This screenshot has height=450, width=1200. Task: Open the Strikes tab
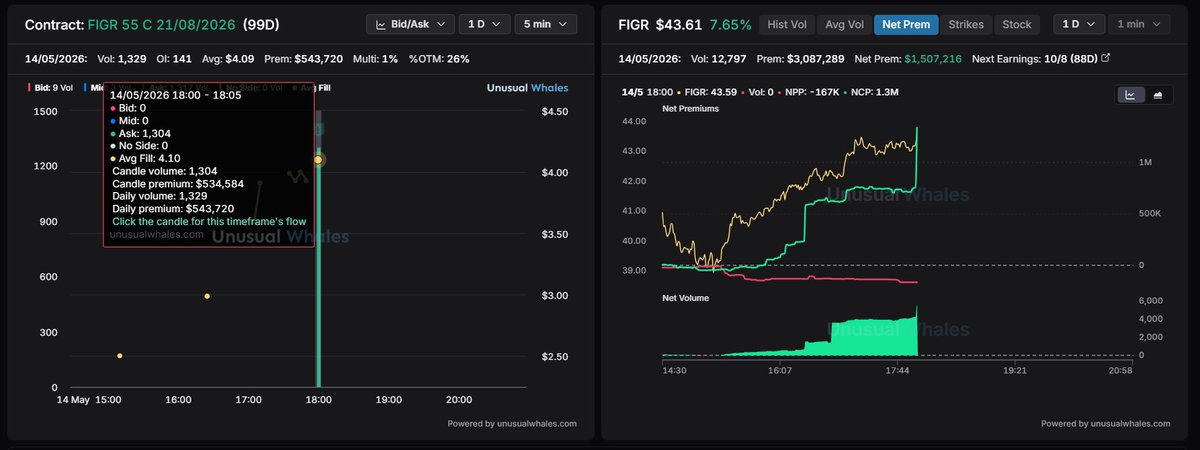pyautogui.click(x=965, y=24)
